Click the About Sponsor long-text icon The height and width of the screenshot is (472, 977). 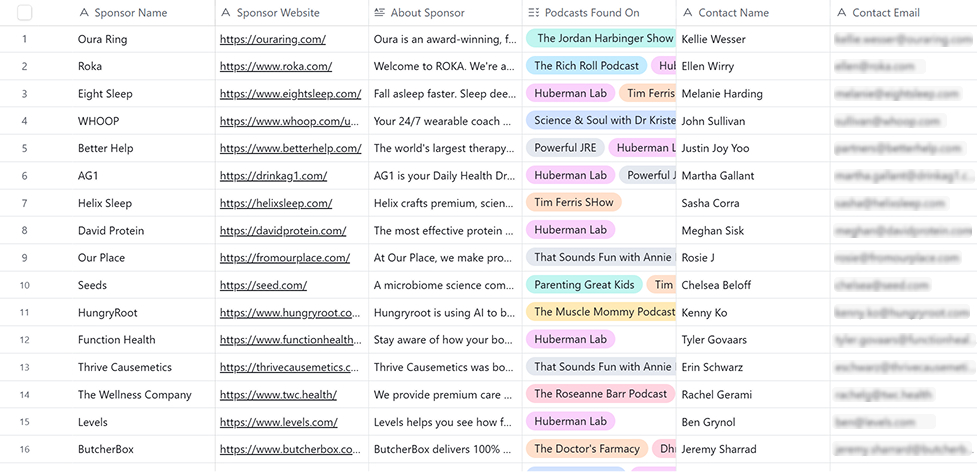pyautogui.click(x=379, y=13)
